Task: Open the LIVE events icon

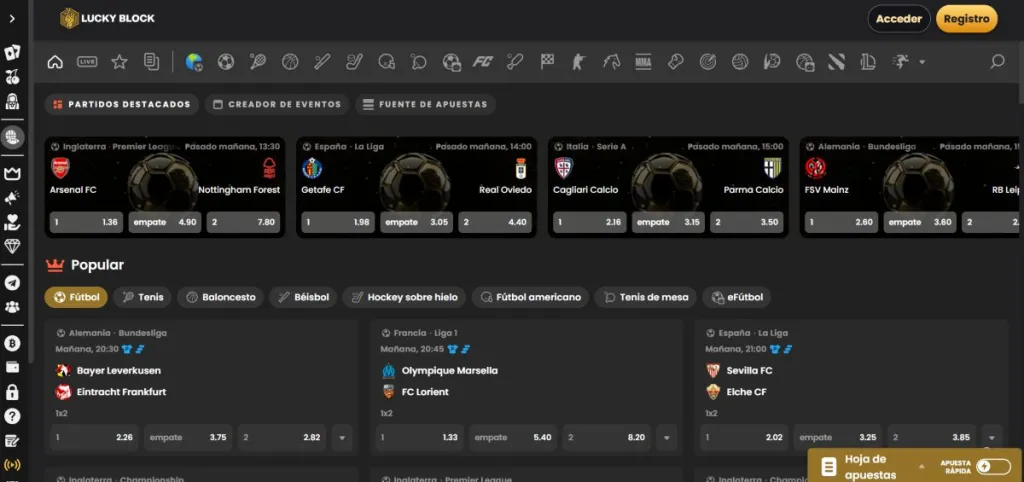Action: tap(87, 62)
